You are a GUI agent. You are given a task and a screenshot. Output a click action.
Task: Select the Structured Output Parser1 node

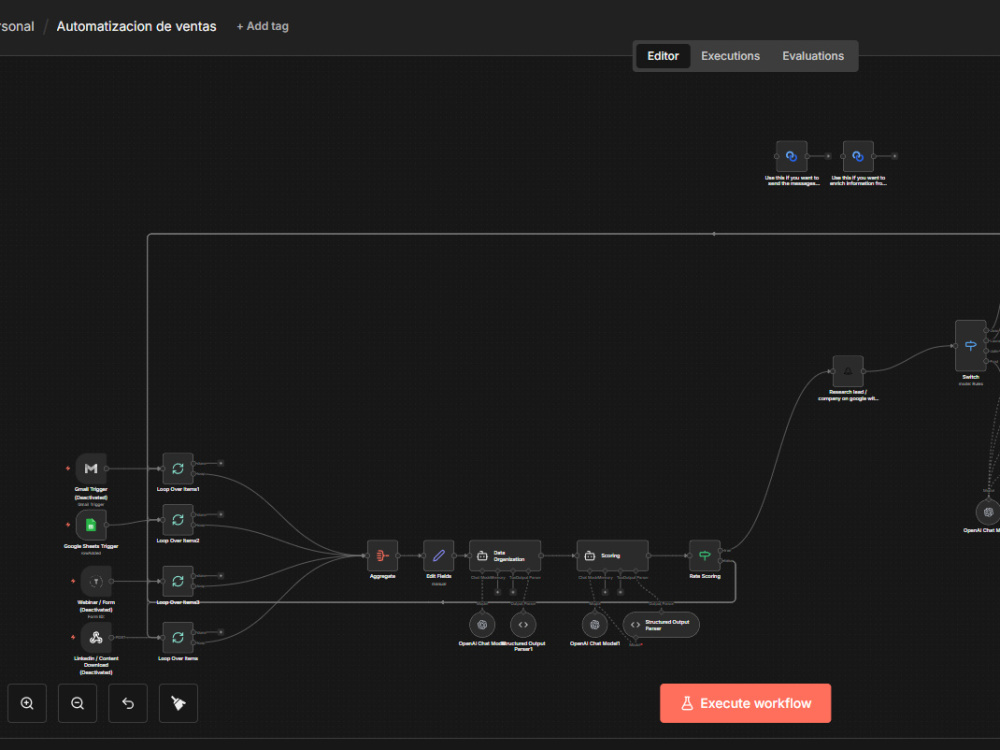(523, 625)
